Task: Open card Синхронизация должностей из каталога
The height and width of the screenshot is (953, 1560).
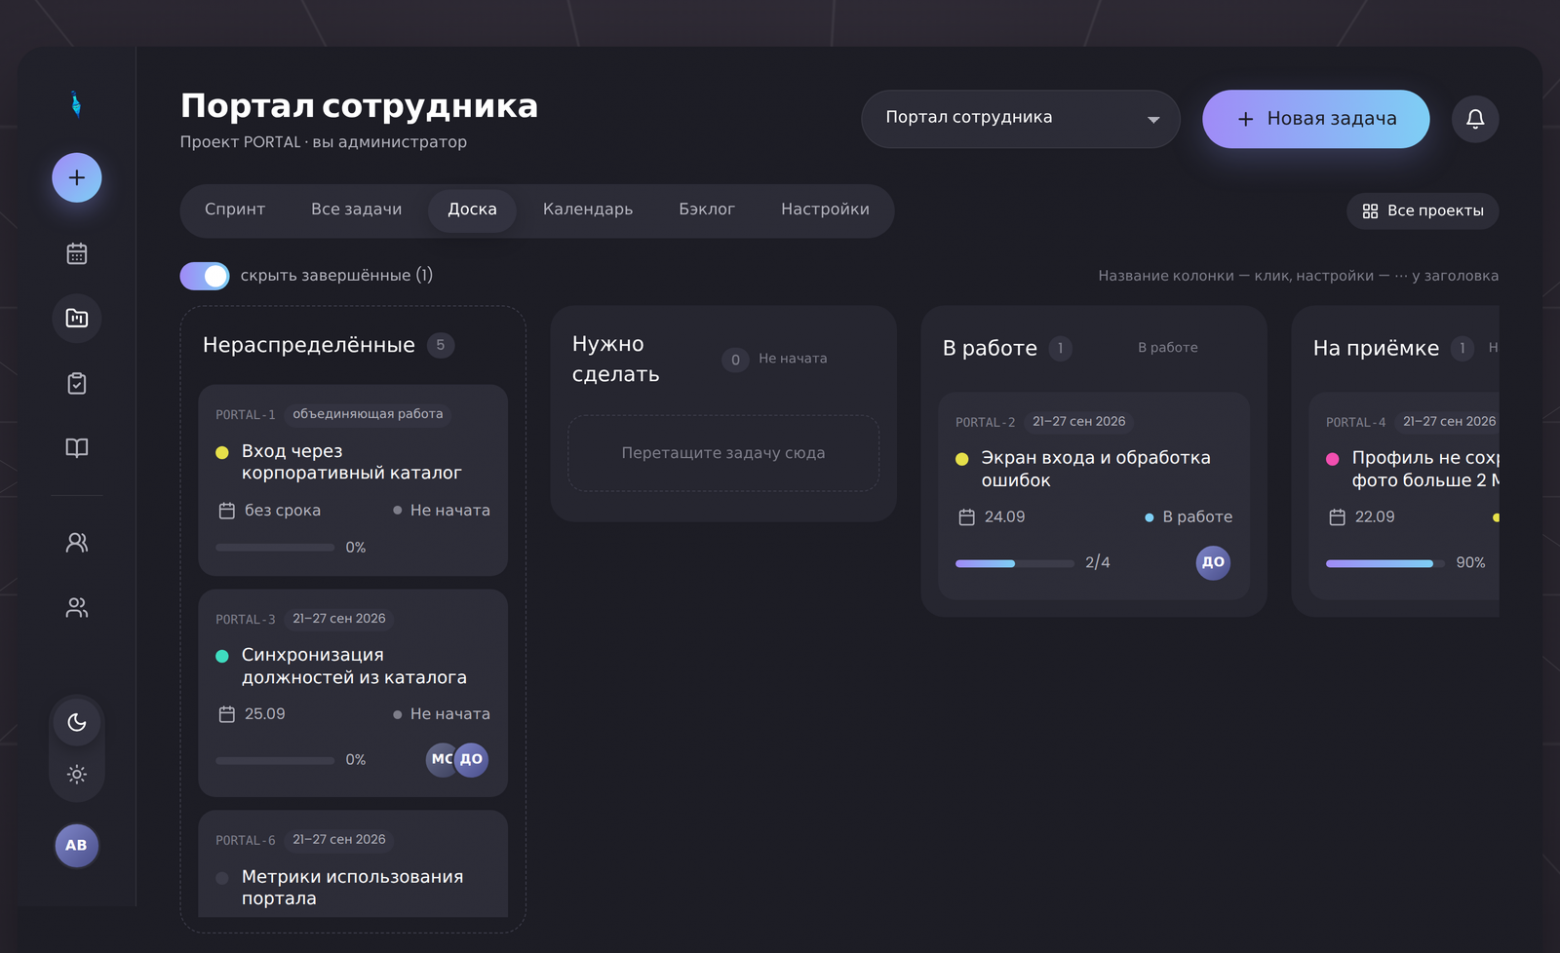Action: pyautogui.click(x=353, y=693)
